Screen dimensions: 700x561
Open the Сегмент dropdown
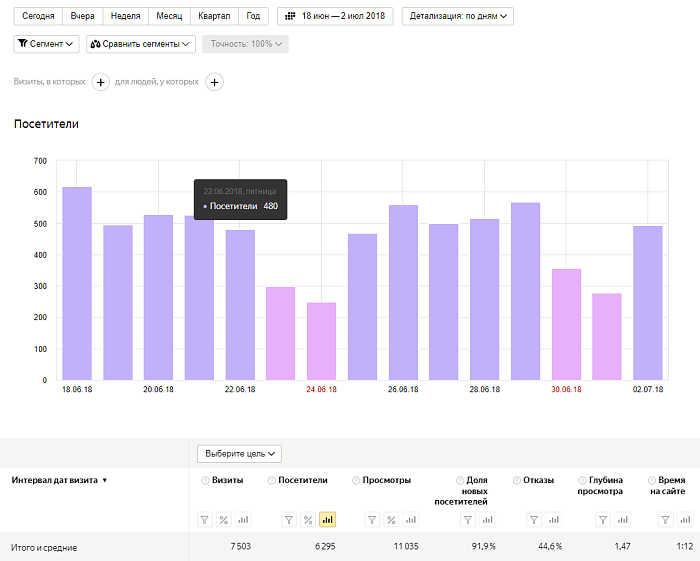tap(46, 44)
